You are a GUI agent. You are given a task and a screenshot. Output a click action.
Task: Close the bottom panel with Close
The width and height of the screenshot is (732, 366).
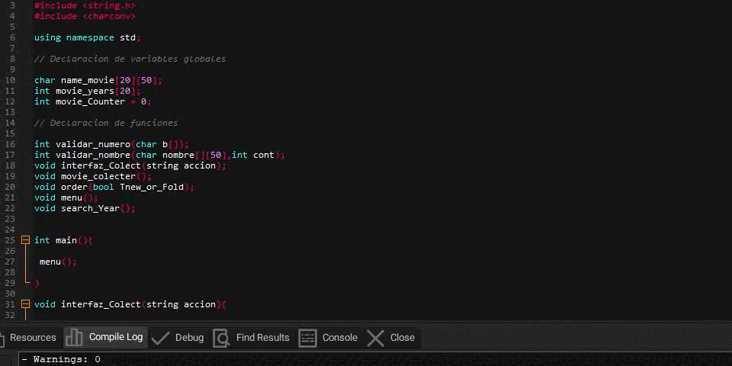tap(391, 338)
